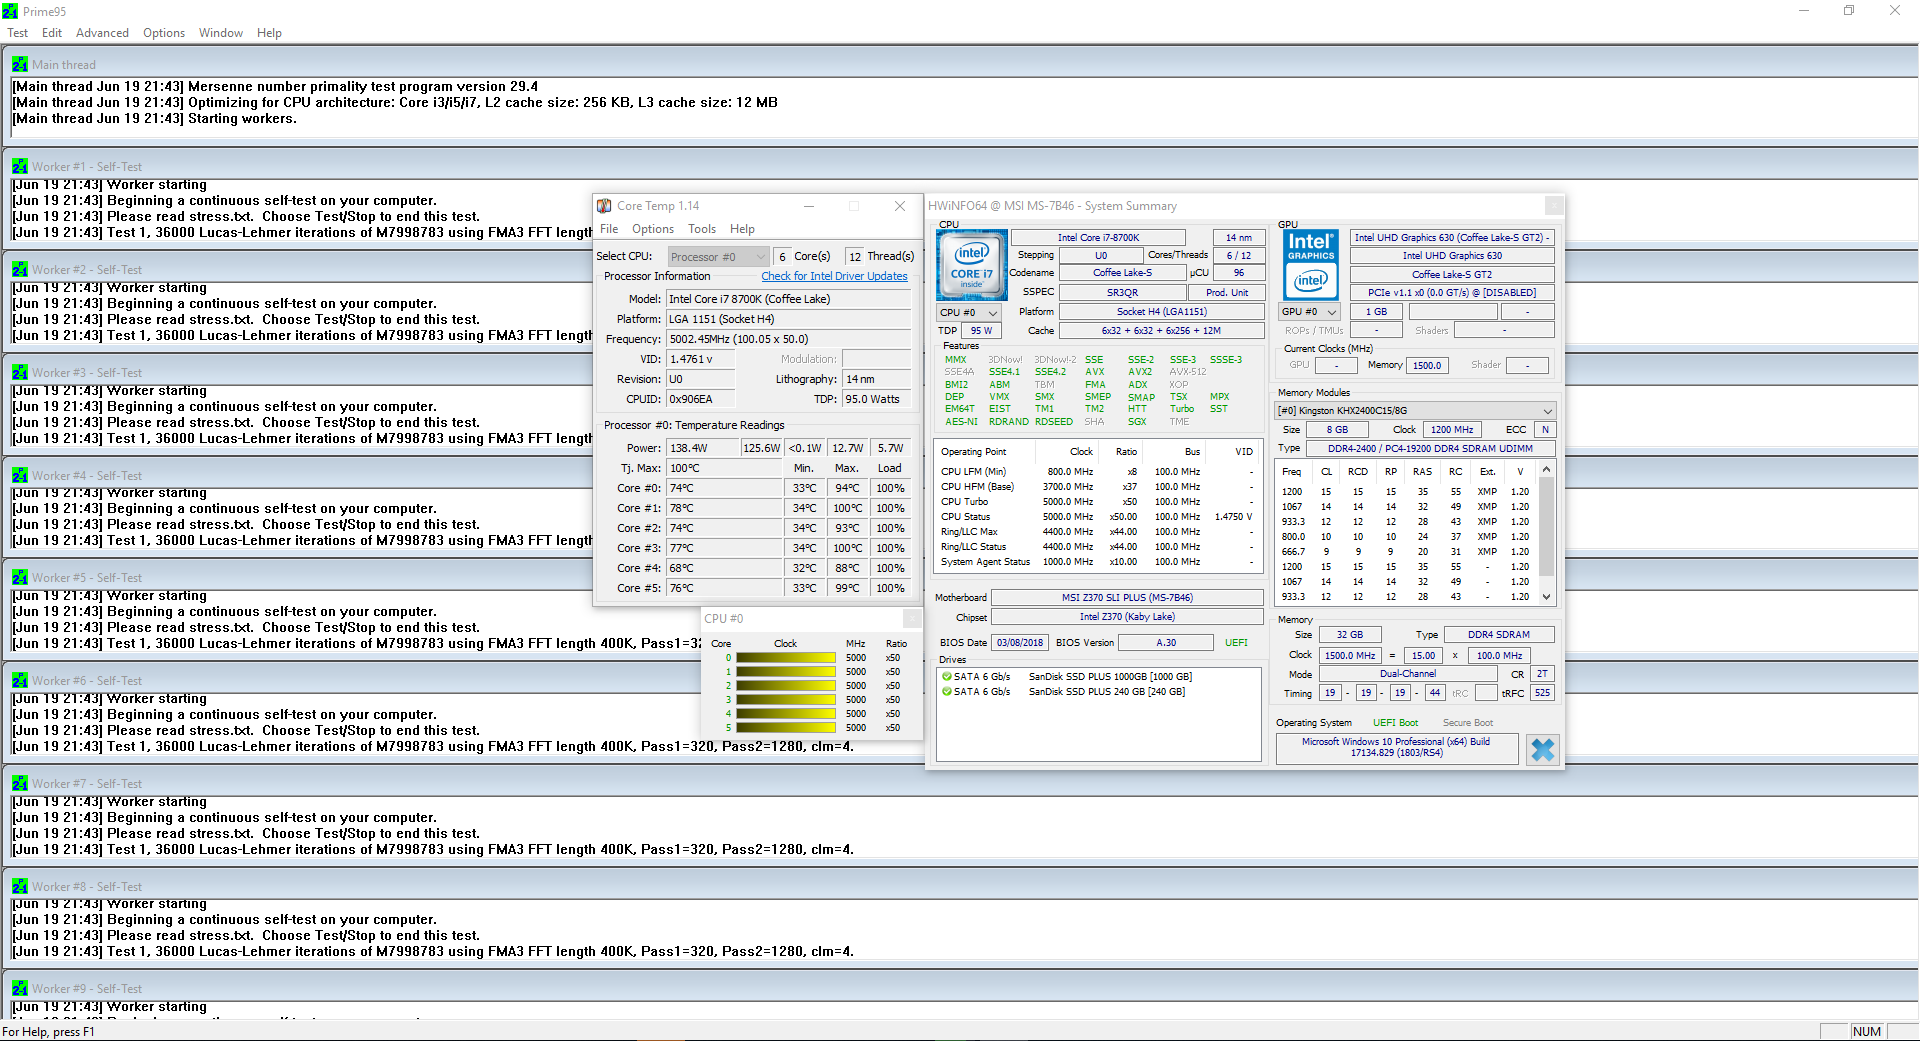Open the Test menu in Prime95
This screenshot has width=1920, height=1041.
[x=18, y=33]
